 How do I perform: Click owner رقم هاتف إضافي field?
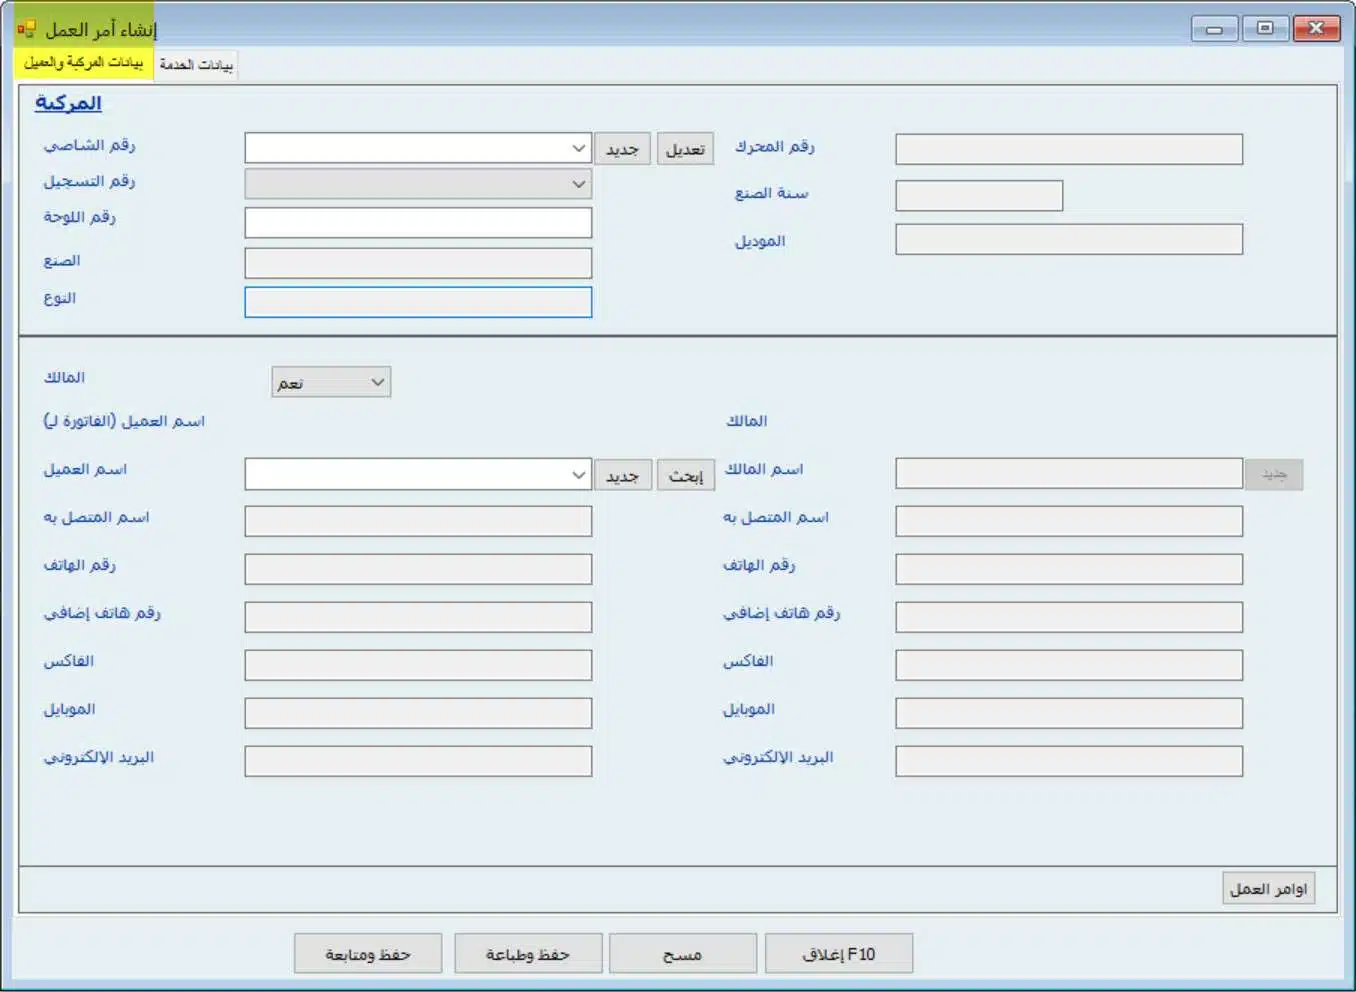(x=1069, y=617)
